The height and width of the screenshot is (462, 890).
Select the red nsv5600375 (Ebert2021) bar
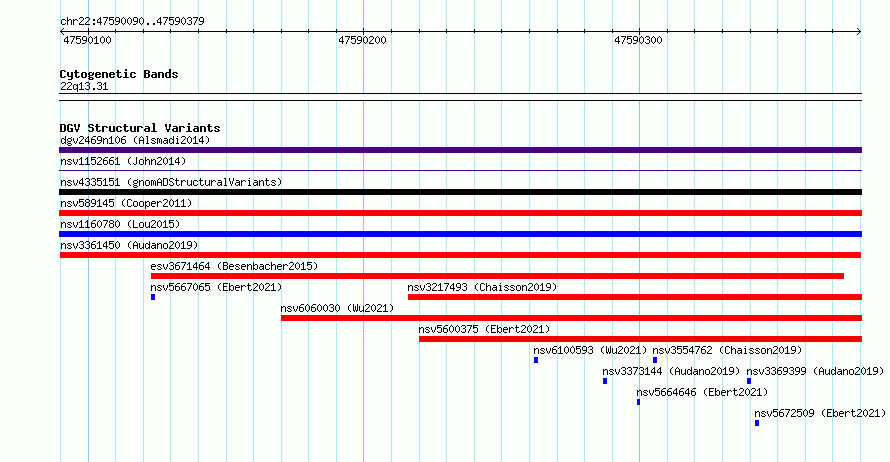pyautogui.click(x=640, y=339)
